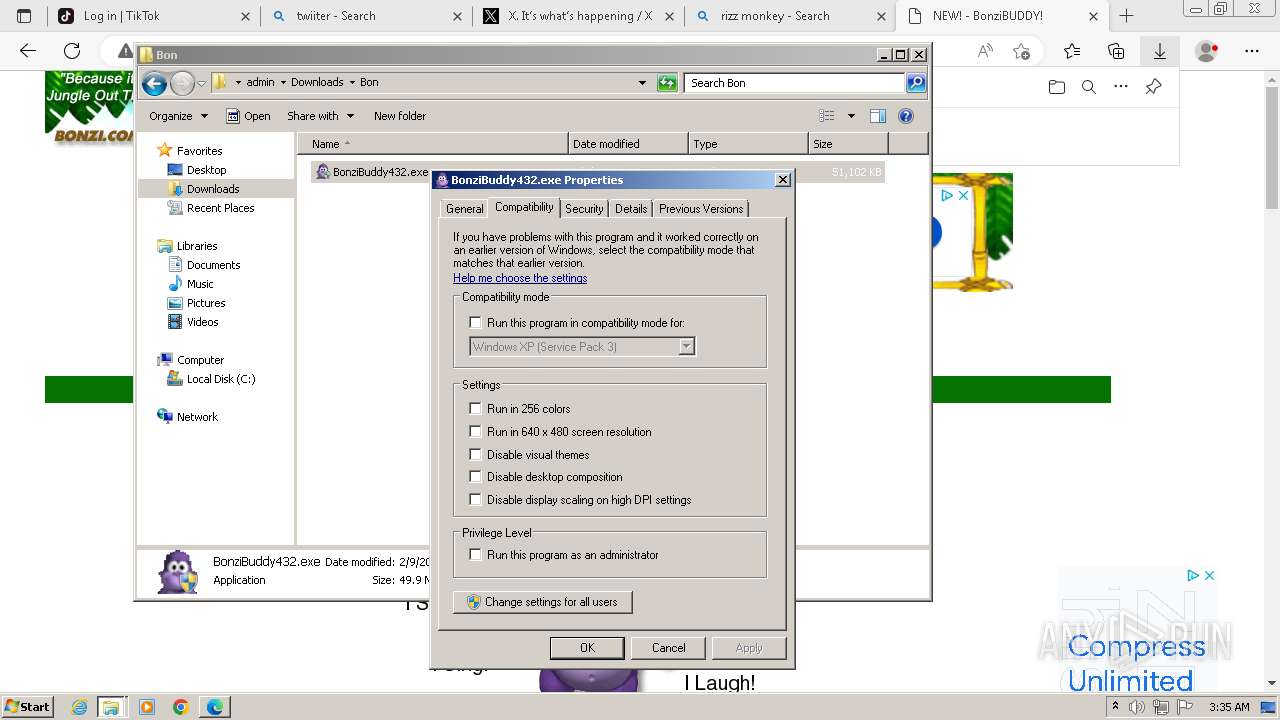The image size is (1280, 720).
Task: Expand the view options dropdown arrow
Action: (x=851, y=116)
